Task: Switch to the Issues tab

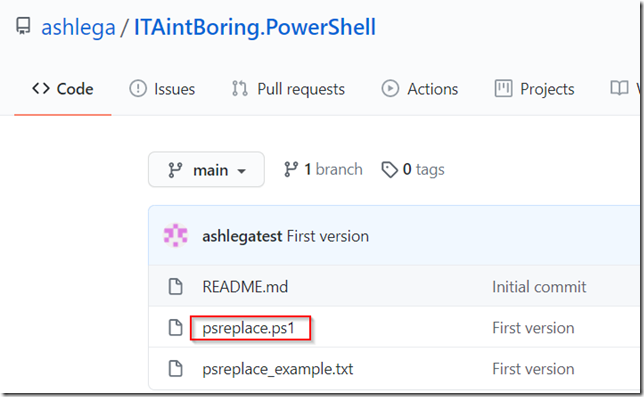Action: click(162, 89)
